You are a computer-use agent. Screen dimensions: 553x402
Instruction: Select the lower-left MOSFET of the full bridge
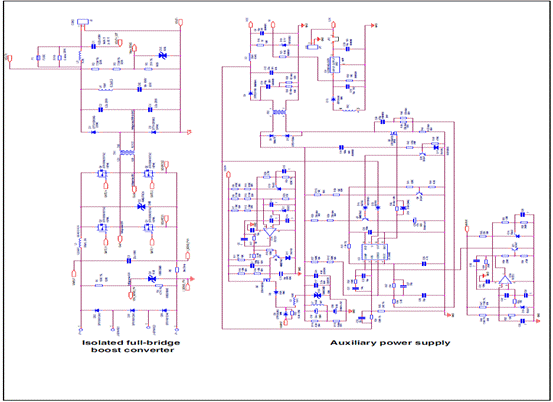(102, 227)
